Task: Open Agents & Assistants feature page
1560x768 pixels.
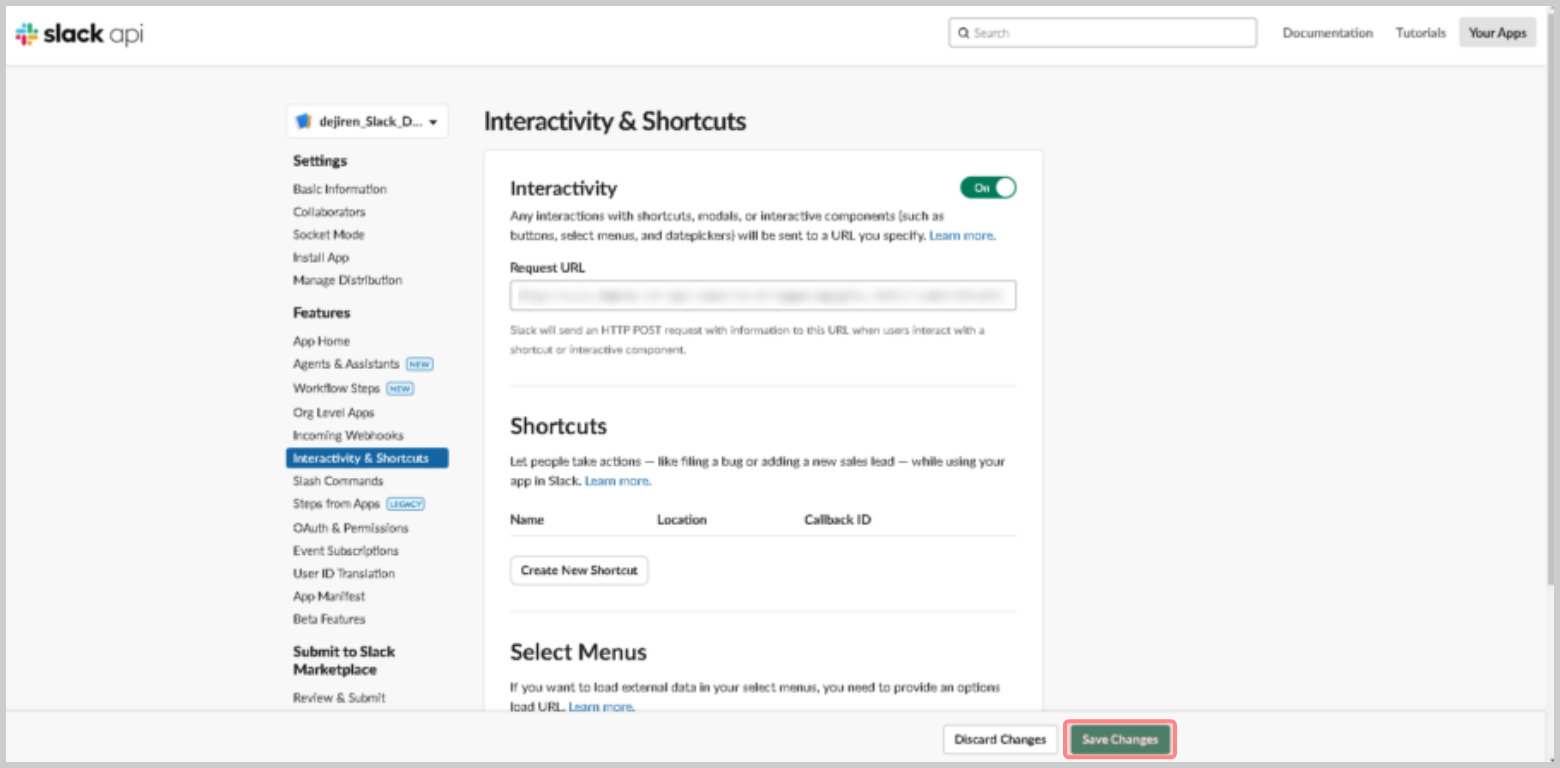Action: 346,364
